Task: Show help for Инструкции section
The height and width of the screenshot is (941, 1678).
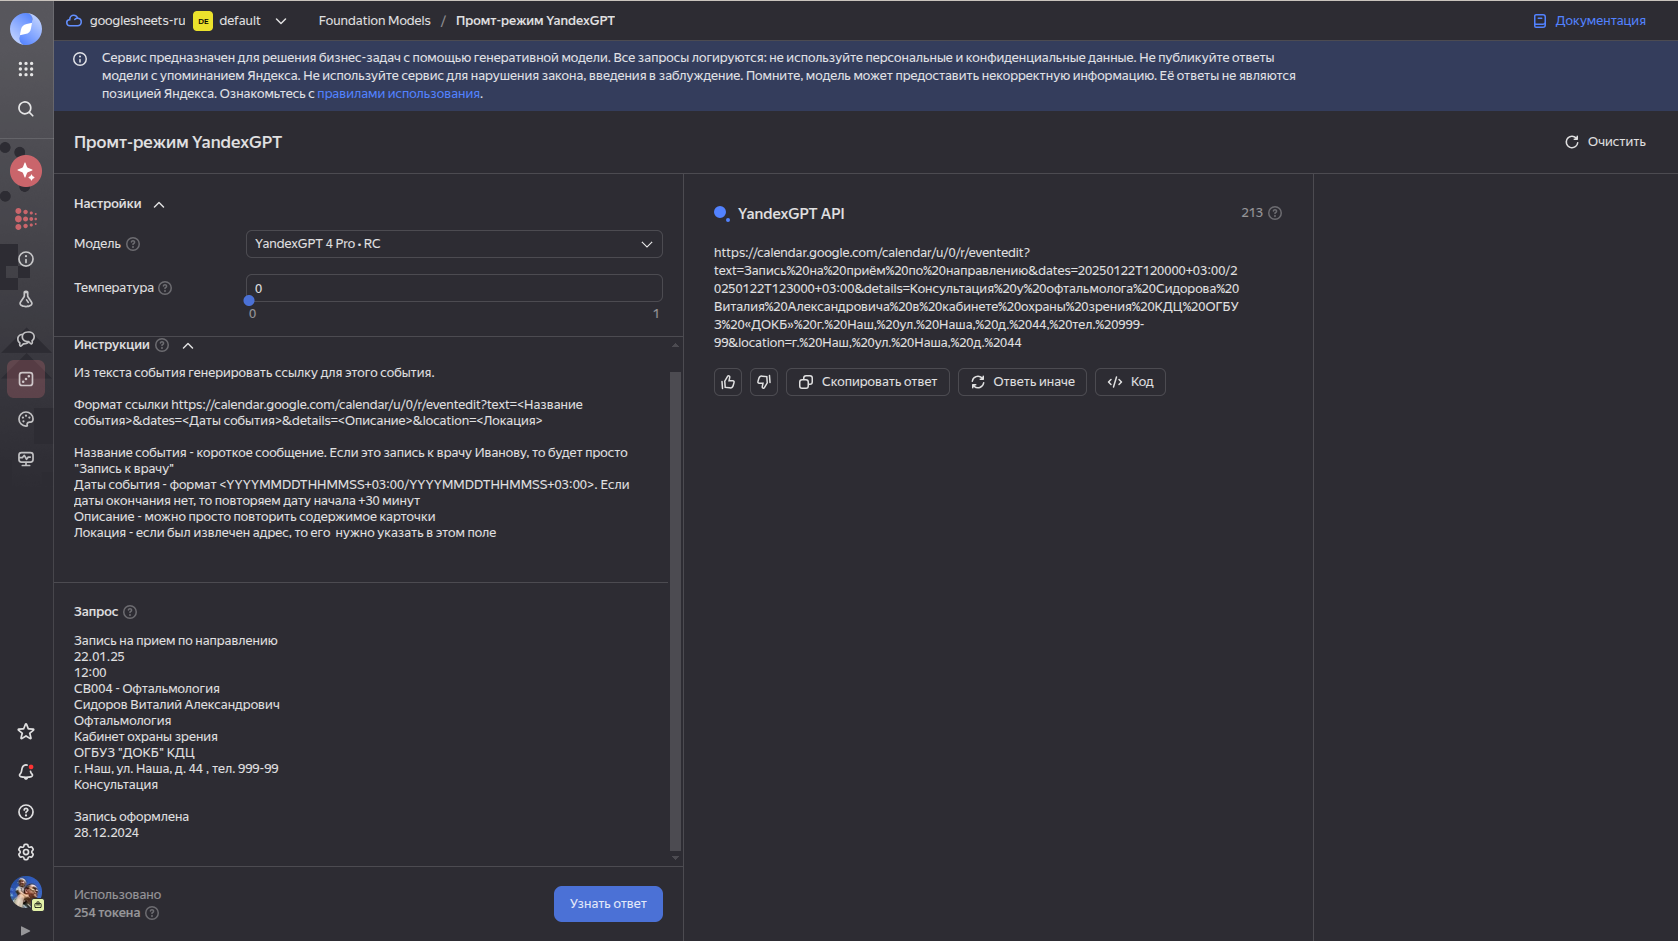Action: (162, 345)
